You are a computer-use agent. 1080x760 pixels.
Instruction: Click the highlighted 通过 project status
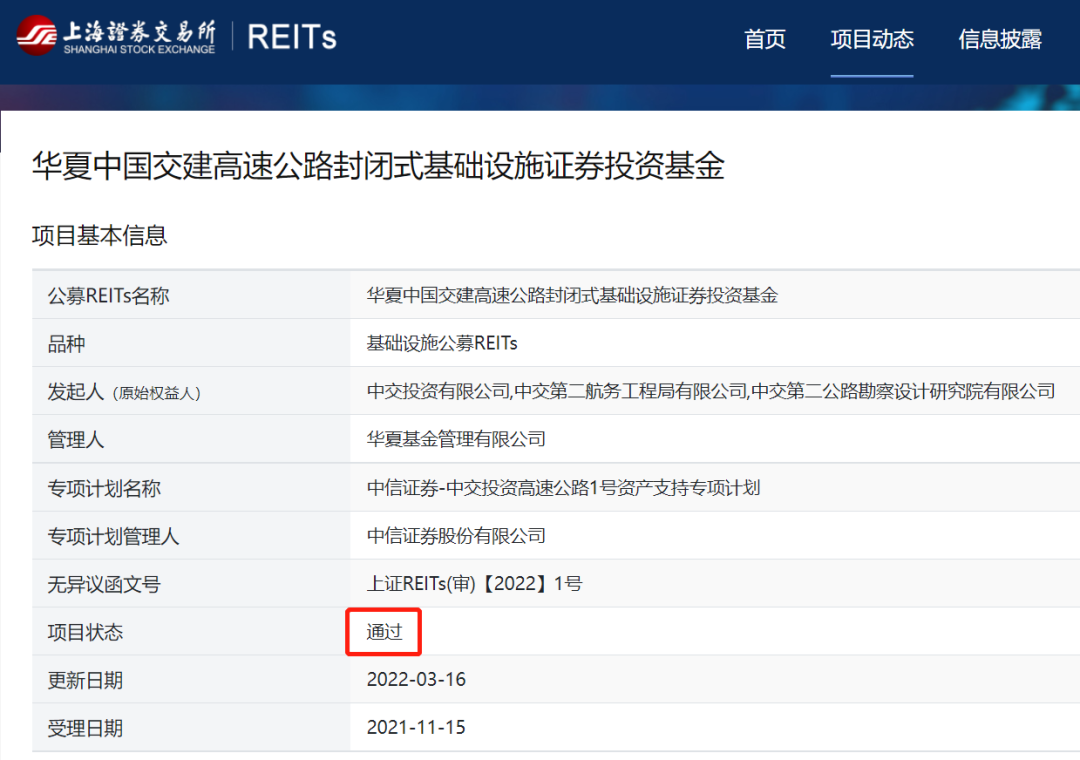384,632
